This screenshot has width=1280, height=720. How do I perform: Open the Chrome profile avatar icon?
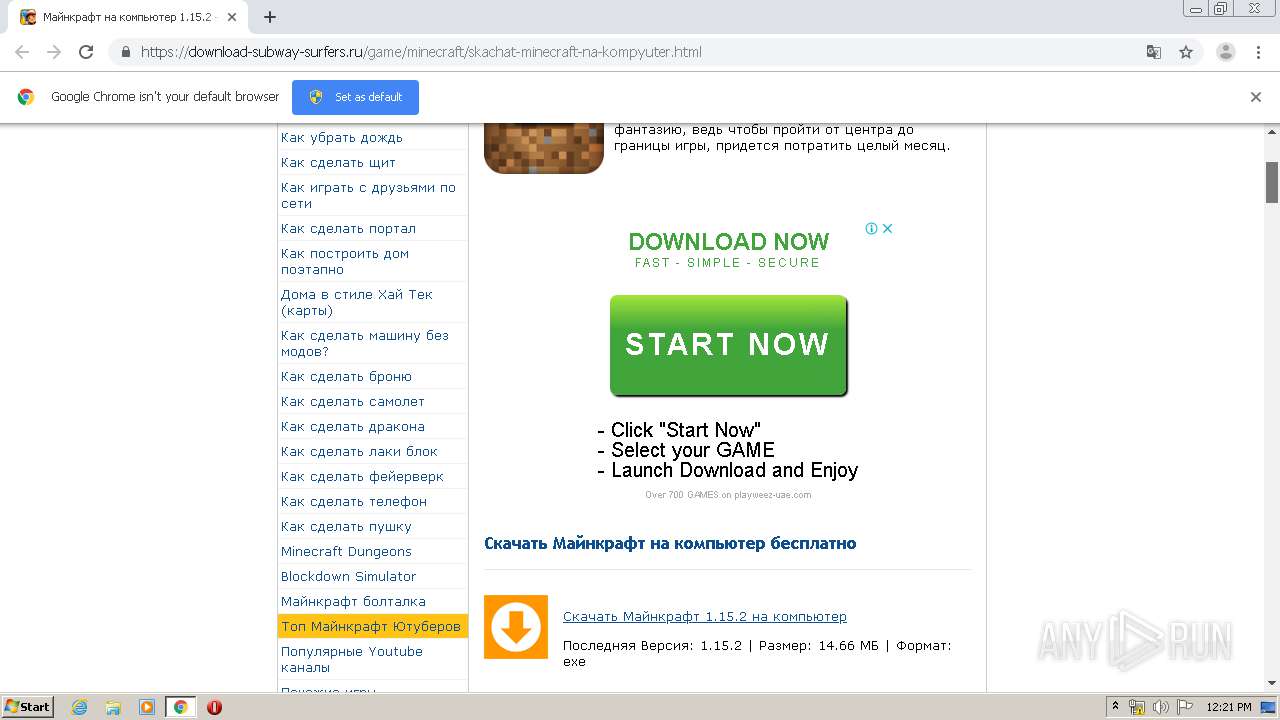click(1226, 52)
